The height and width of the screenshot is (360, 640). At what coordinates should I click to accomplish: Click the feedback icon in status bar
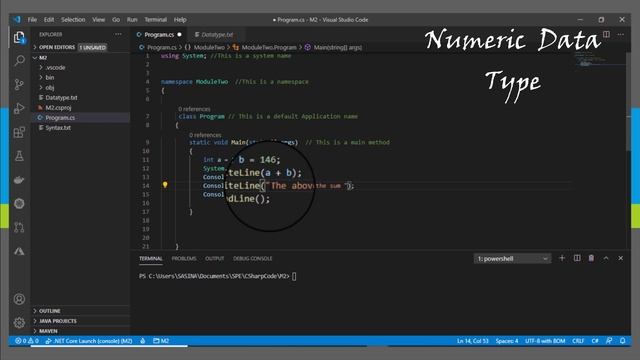(609, 341)
